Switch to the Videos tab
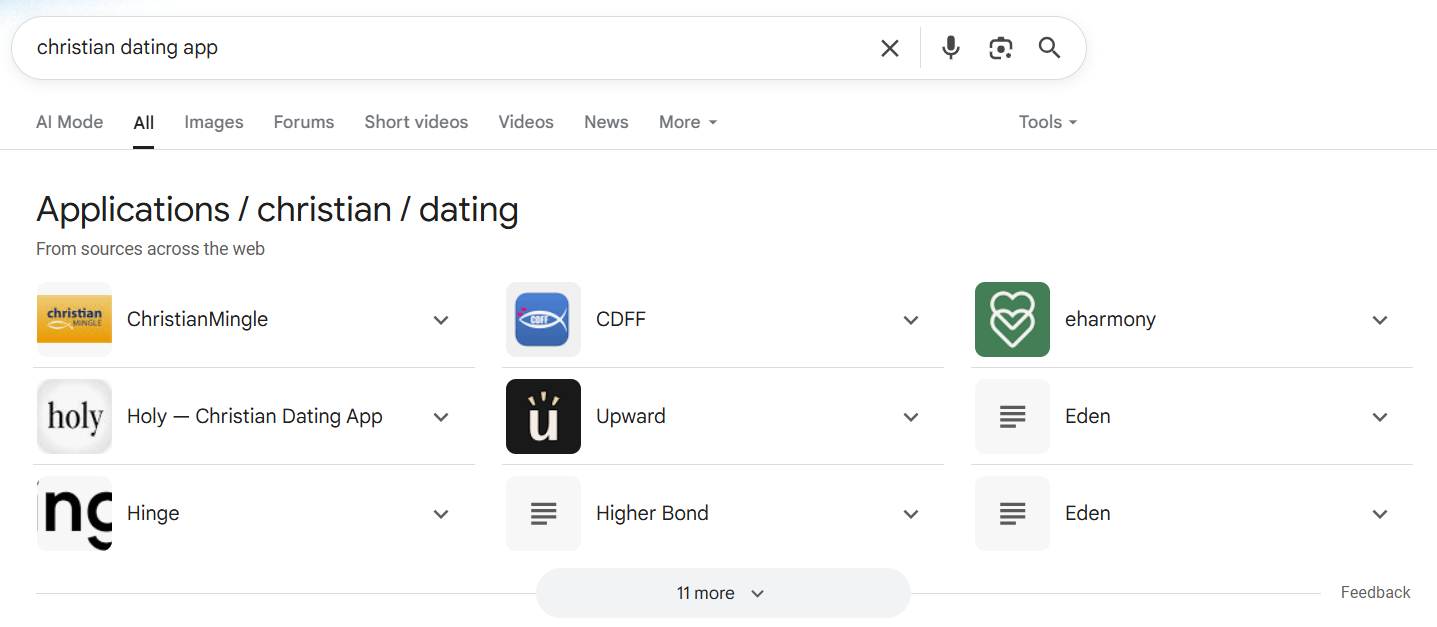Screen dimensions: 1437x627 coord(526,122)
